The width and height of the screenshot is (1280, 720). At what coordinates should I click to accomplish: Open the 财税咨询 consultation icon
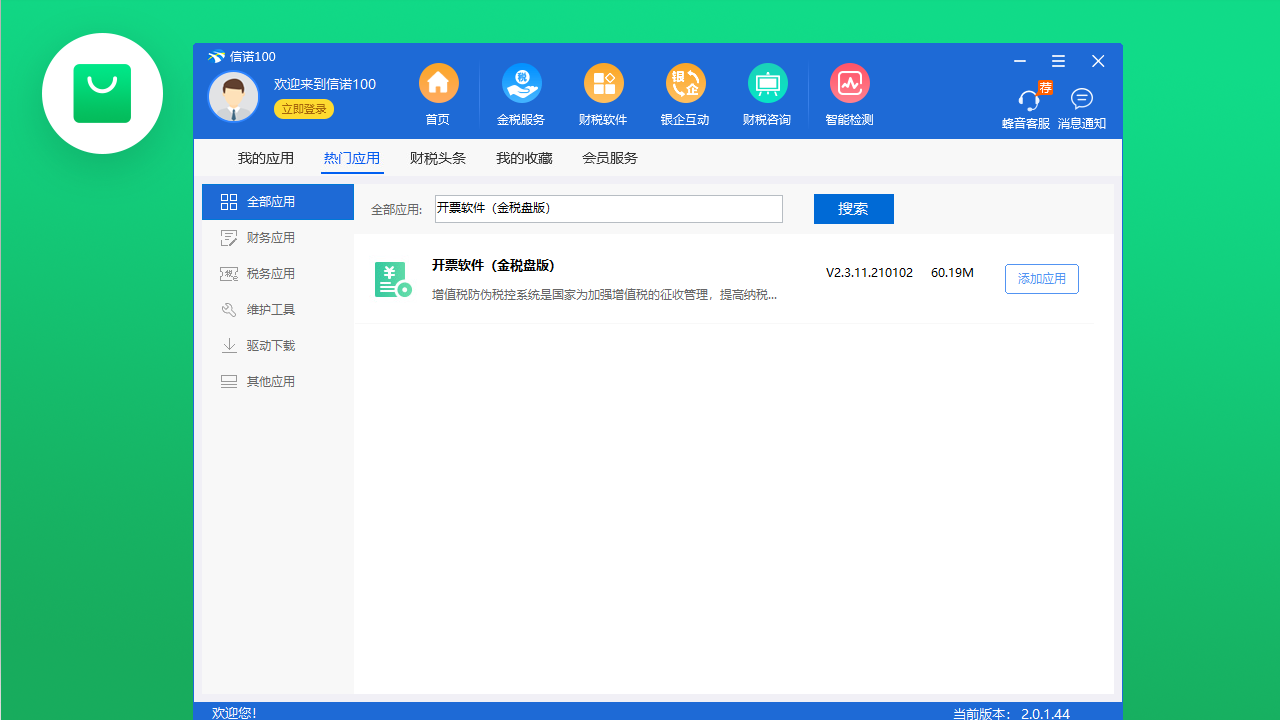click(x=767, y=95)
